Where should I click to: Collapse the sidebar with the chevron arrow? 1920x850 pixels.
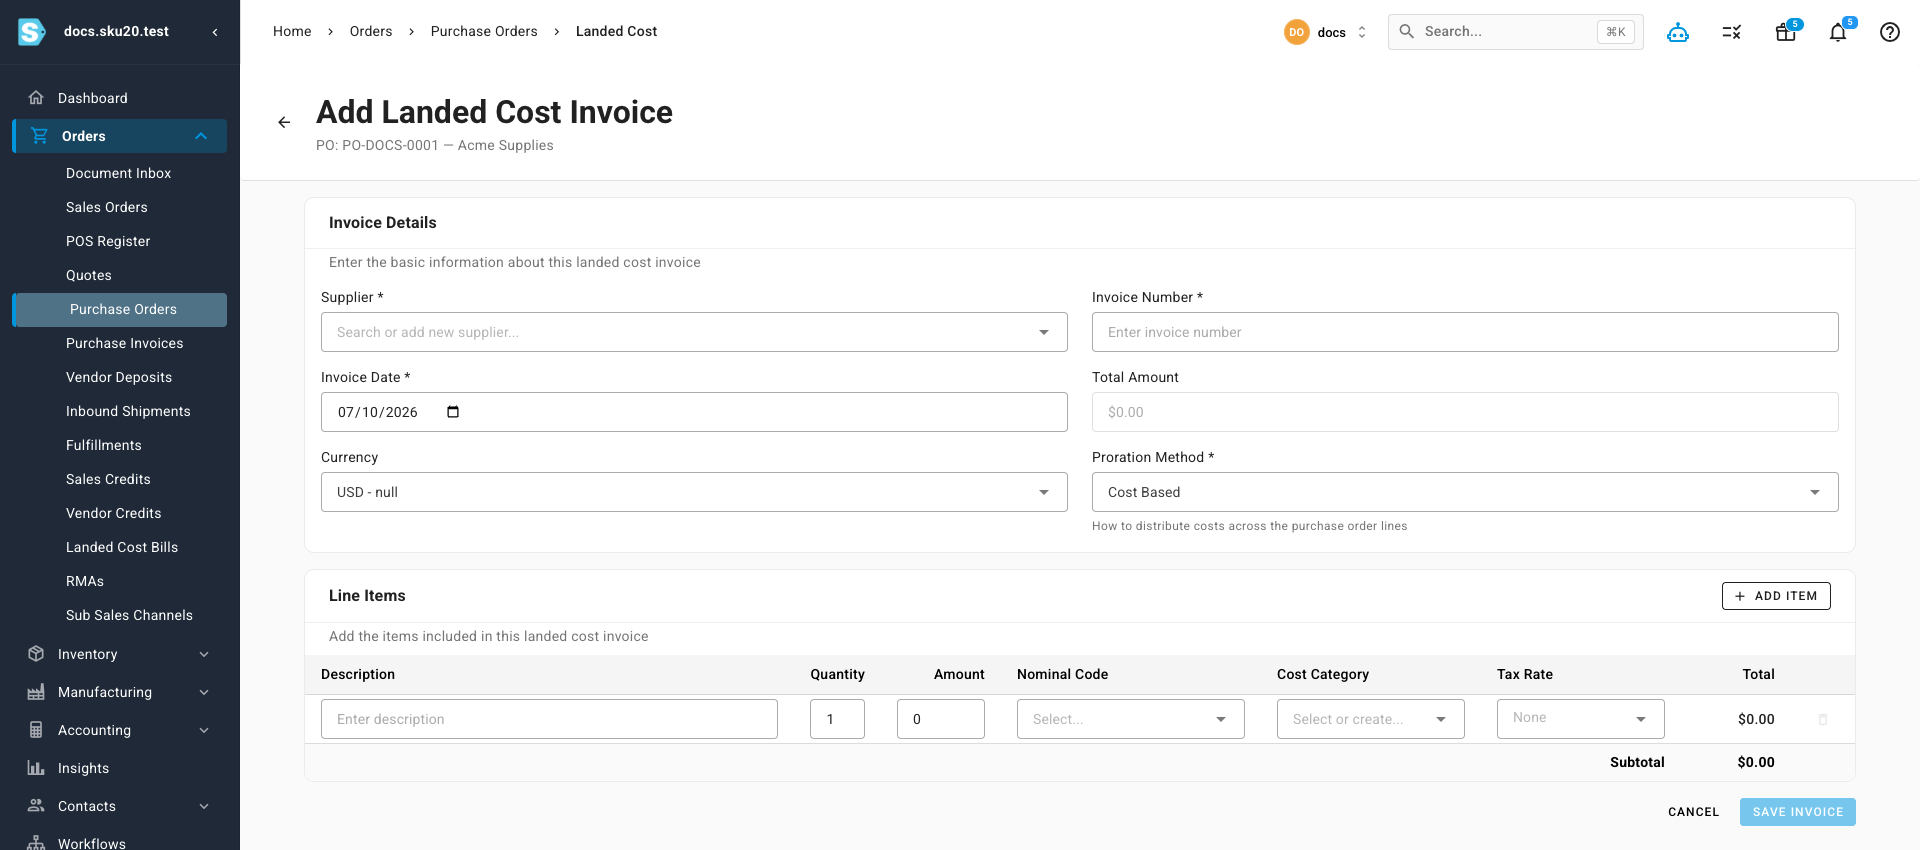click(x=215, y=32)
